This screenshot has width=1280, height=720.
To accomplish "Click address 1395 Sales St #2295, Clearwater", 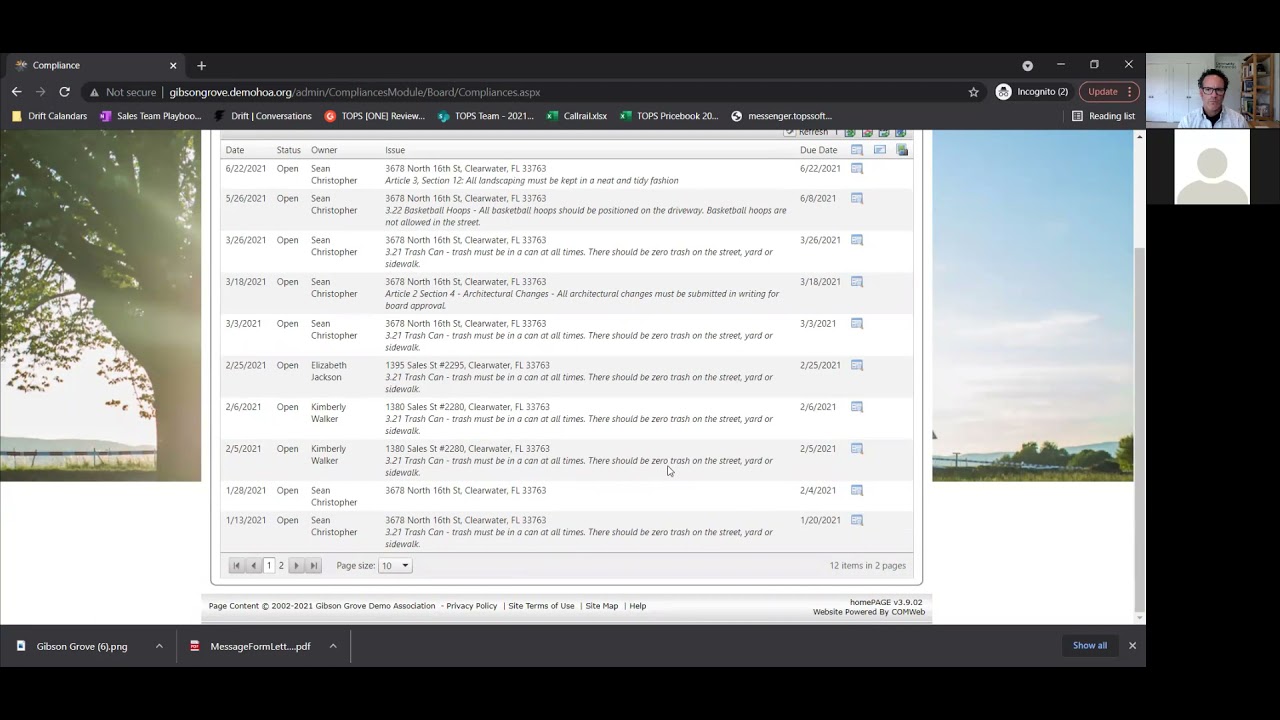I will pyautogui.click(x=467, y=366).
